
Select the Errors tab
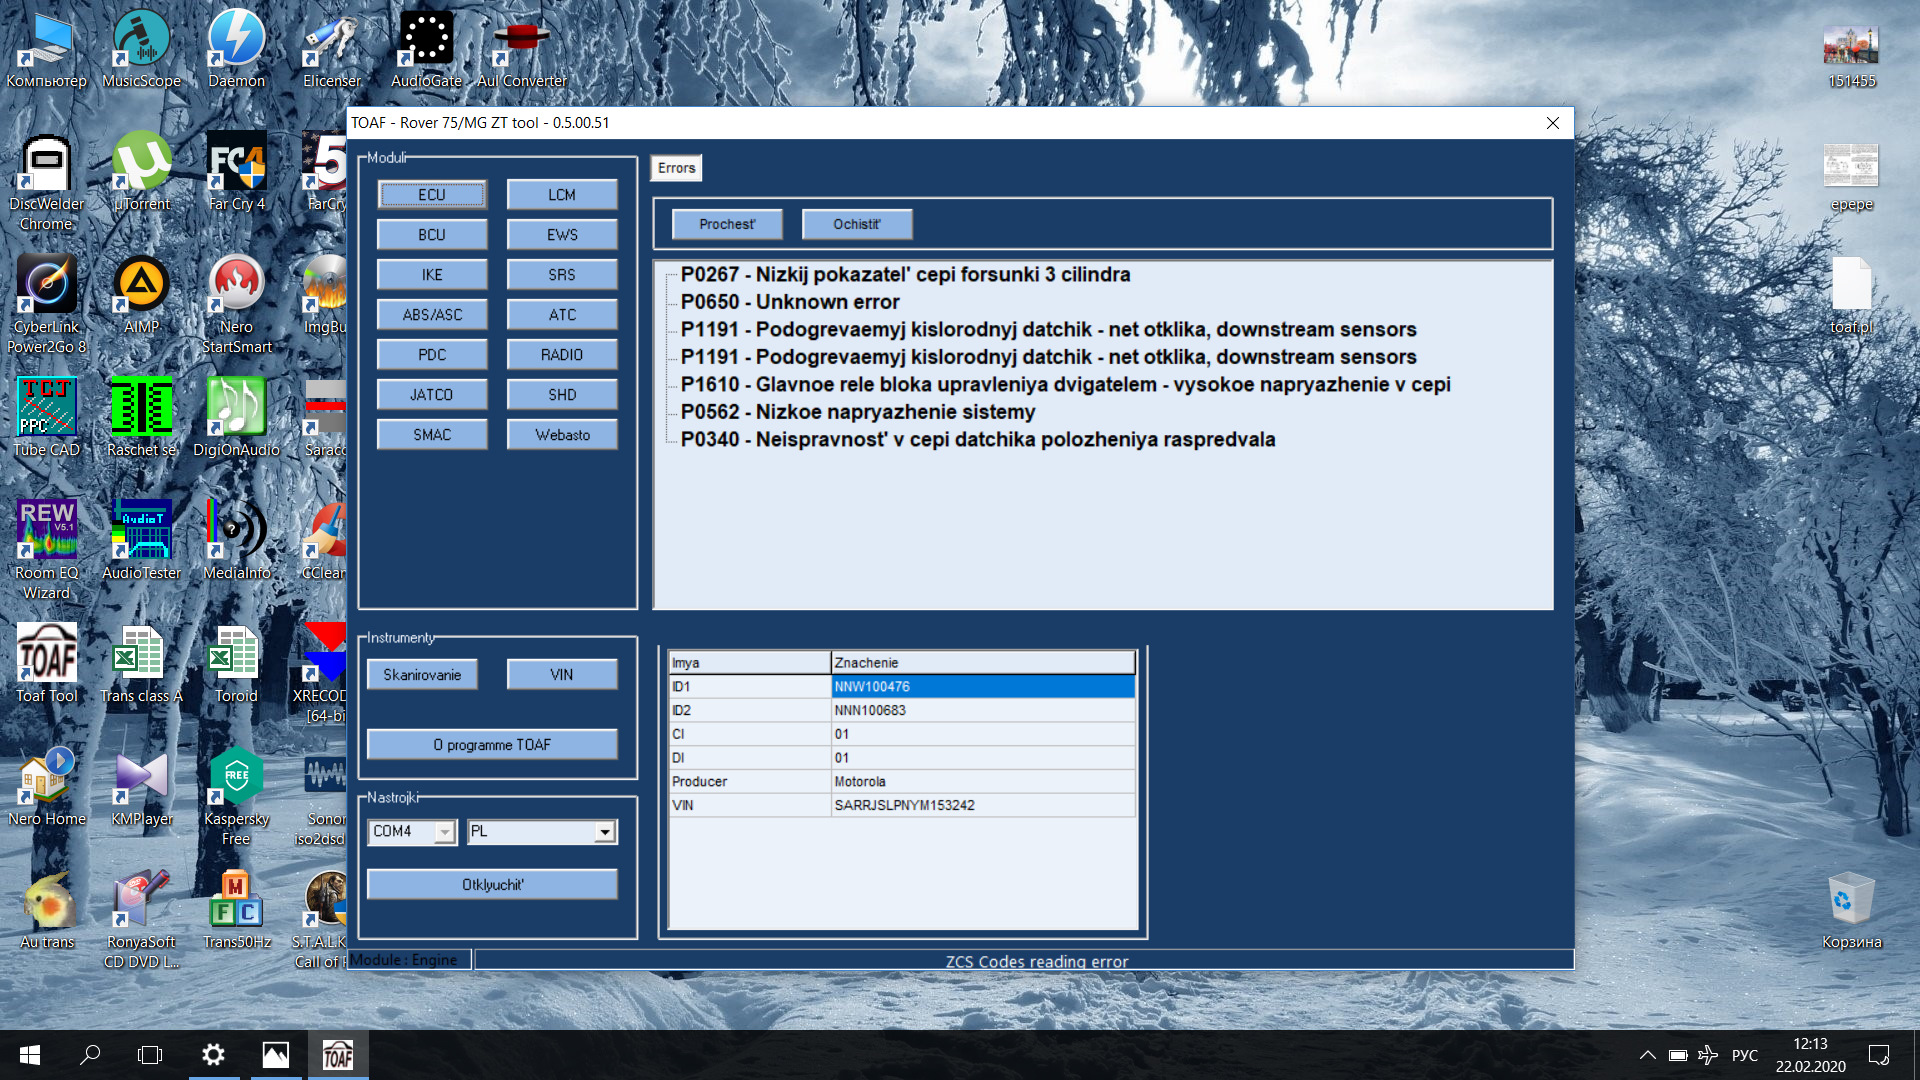pos(679,167)
